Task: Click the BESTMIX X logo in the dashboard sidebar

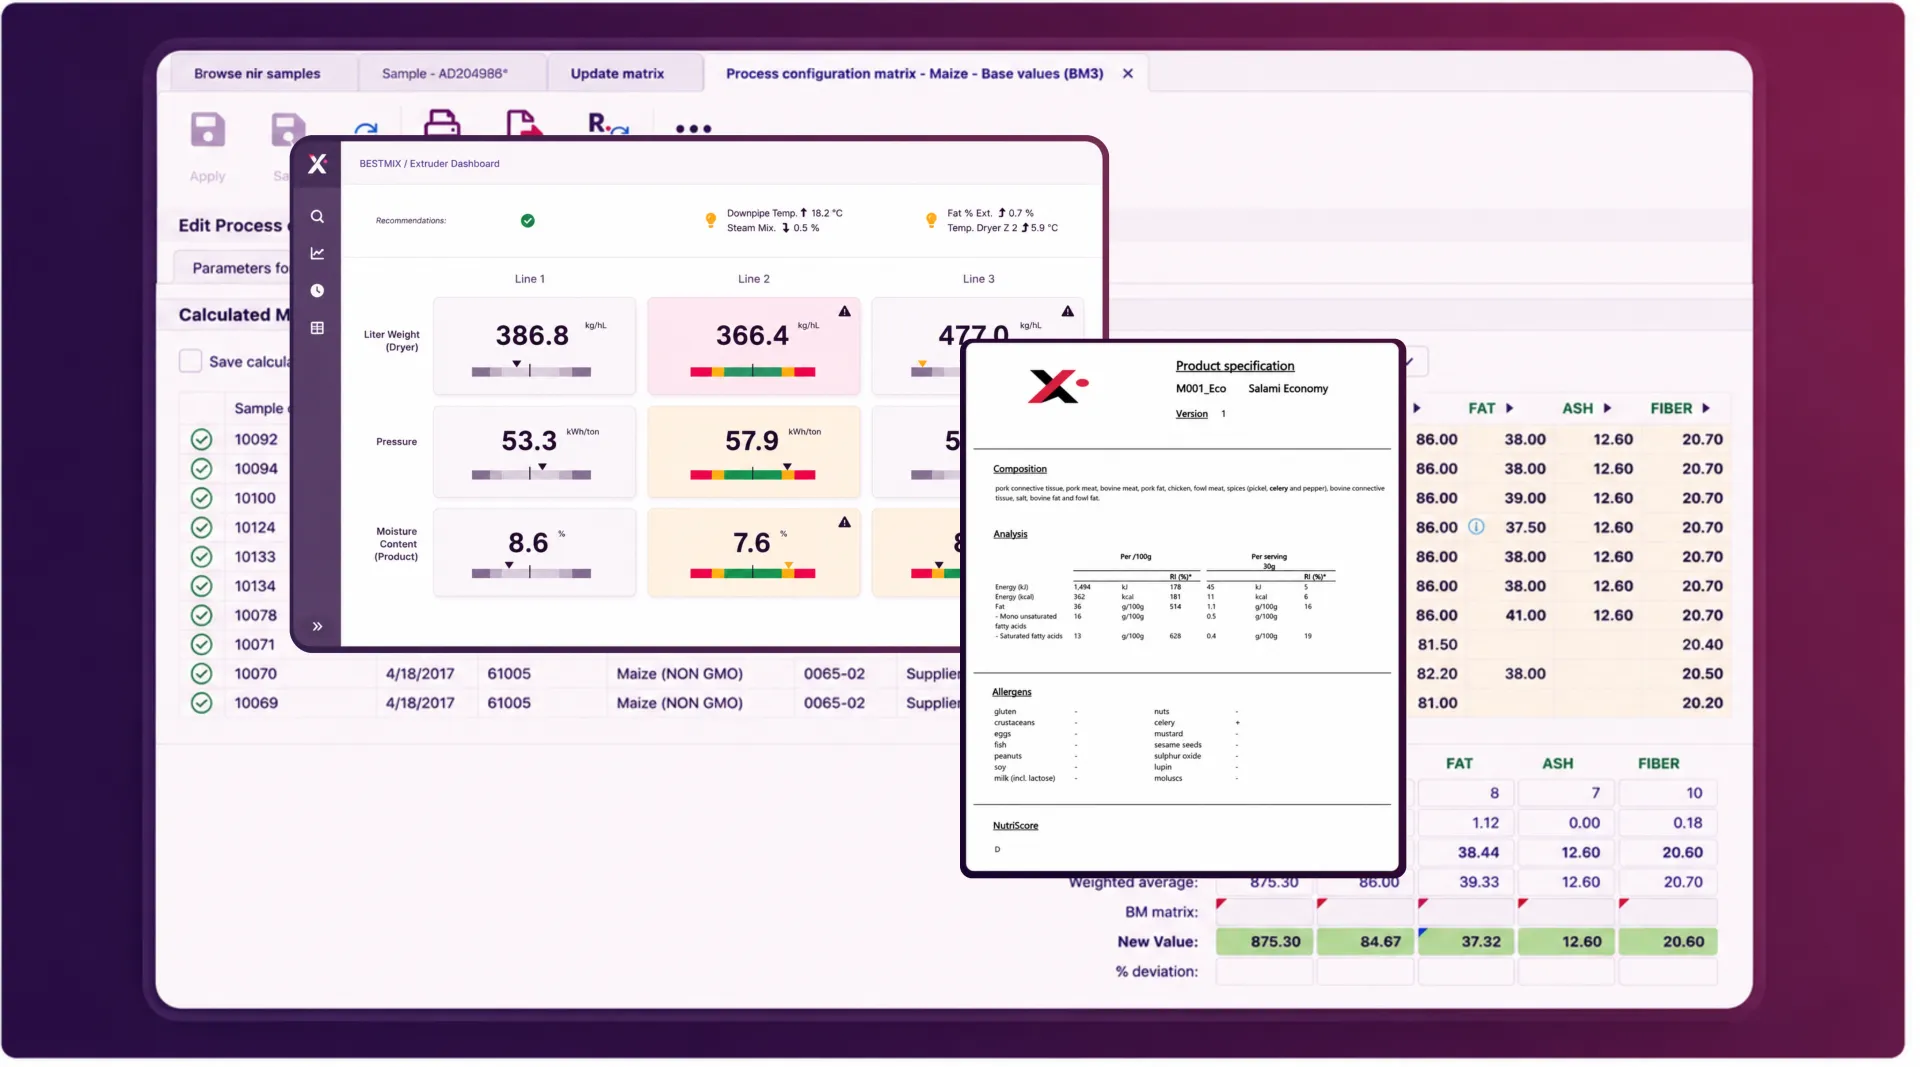Action: point(317,164)
